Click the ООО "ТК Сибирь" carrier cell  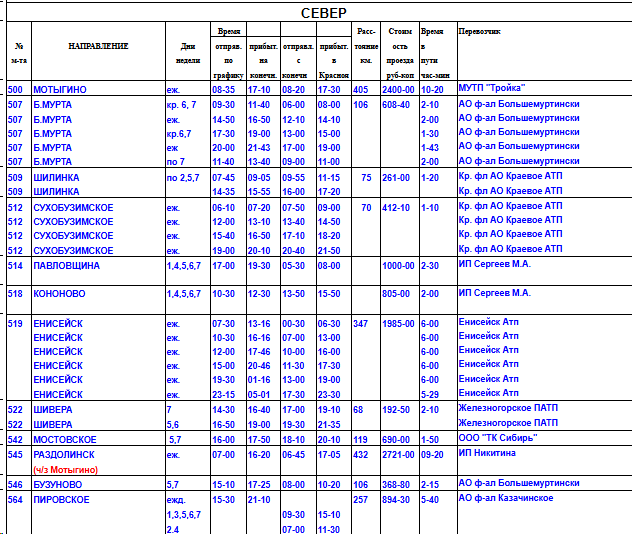pos(498,438)
